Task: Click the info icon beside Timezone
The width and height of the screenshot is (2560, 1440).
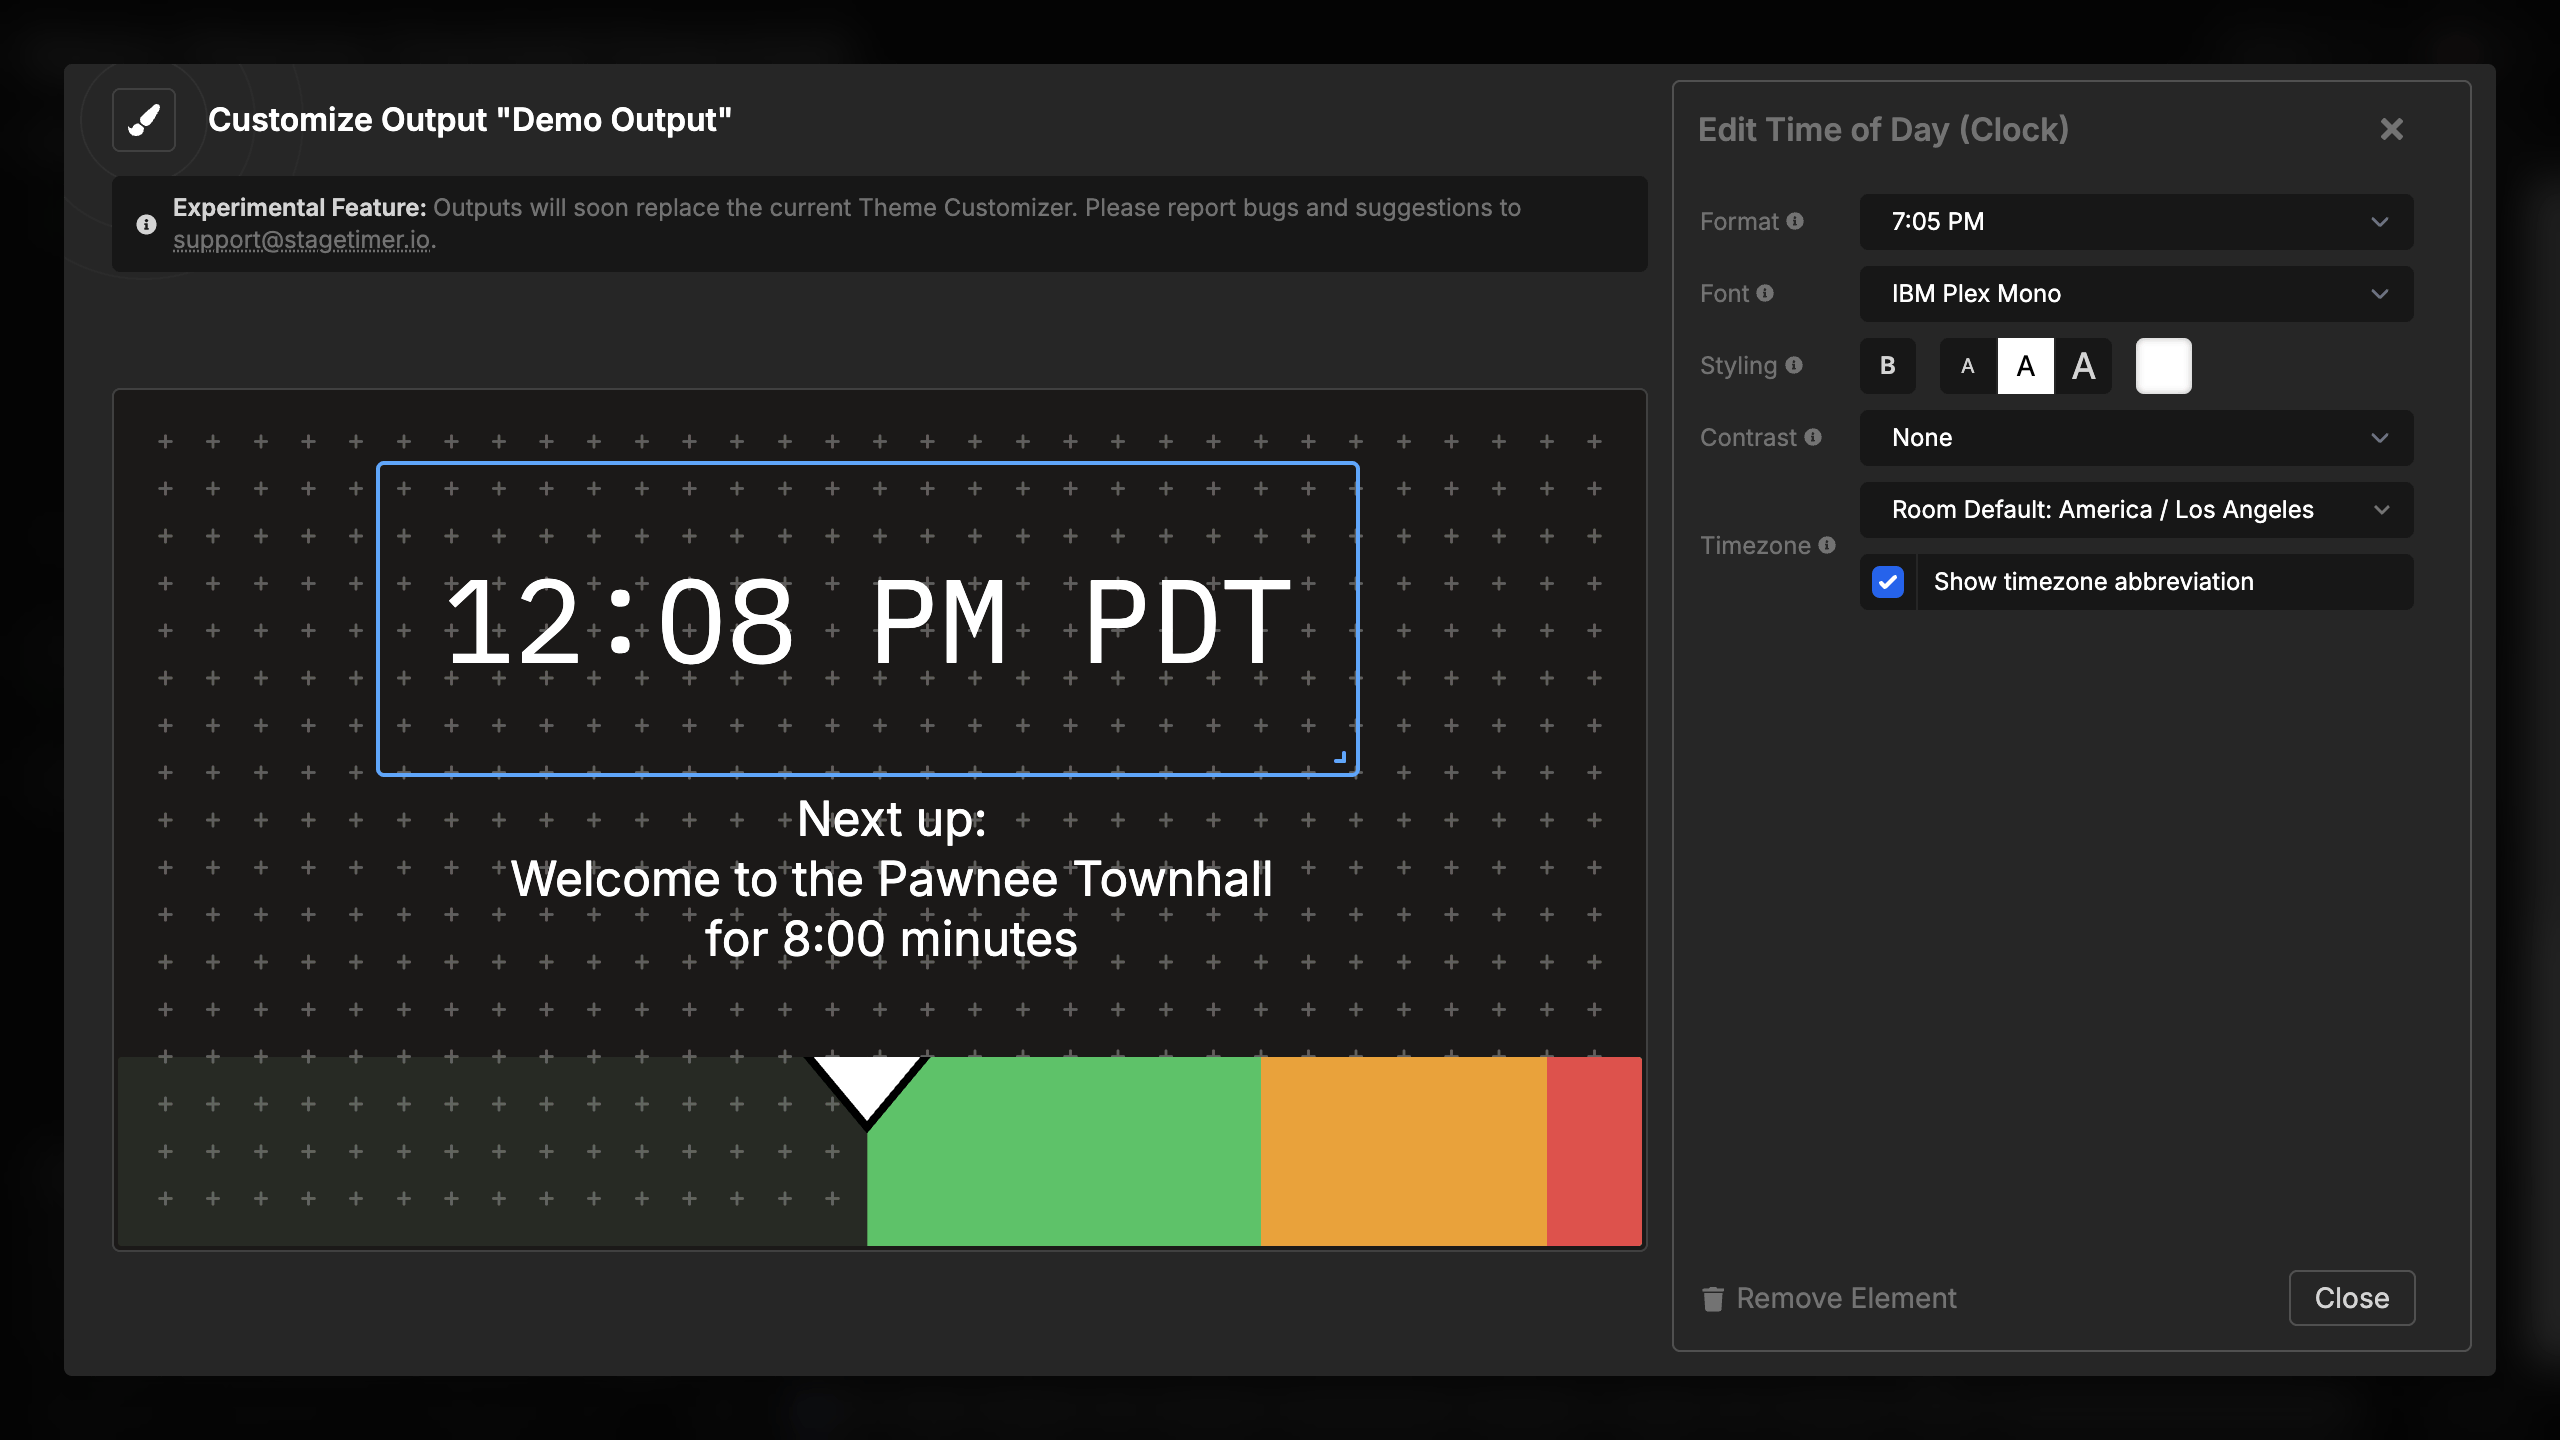Action: coord(1828,545)
